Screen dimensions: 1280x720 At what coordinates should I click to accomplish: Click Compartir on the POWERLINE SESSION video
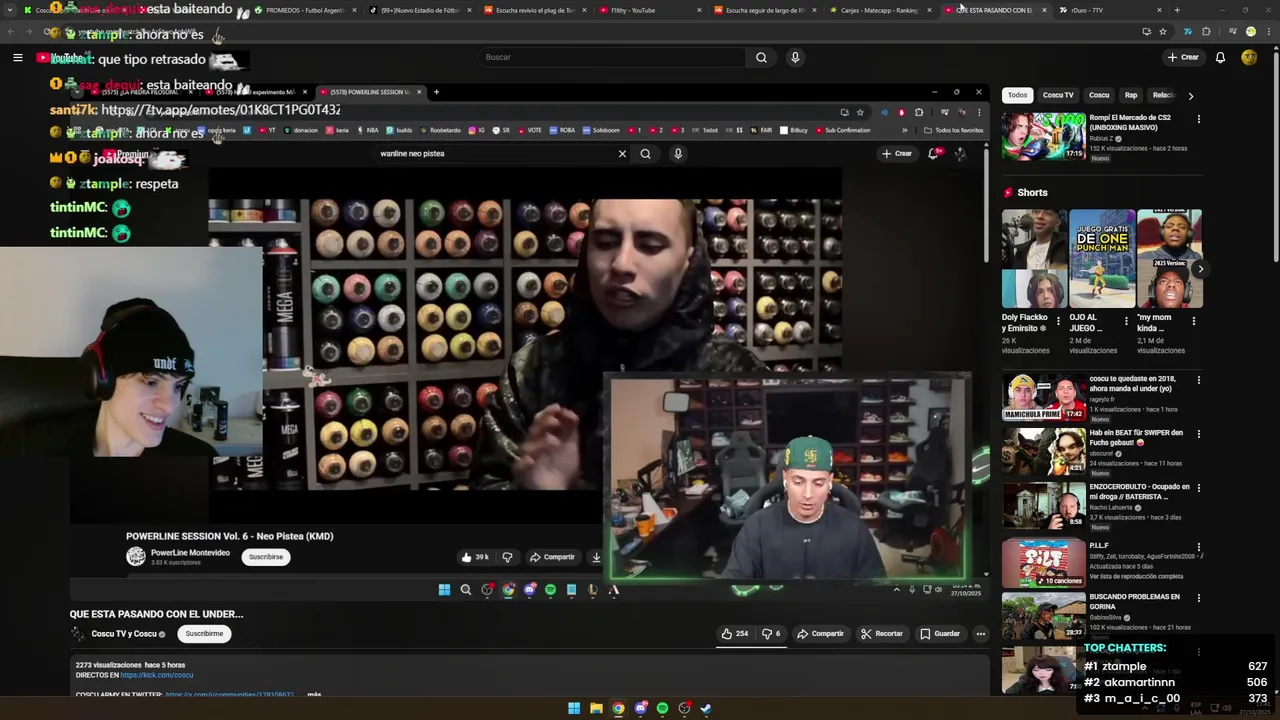point(552,557)
